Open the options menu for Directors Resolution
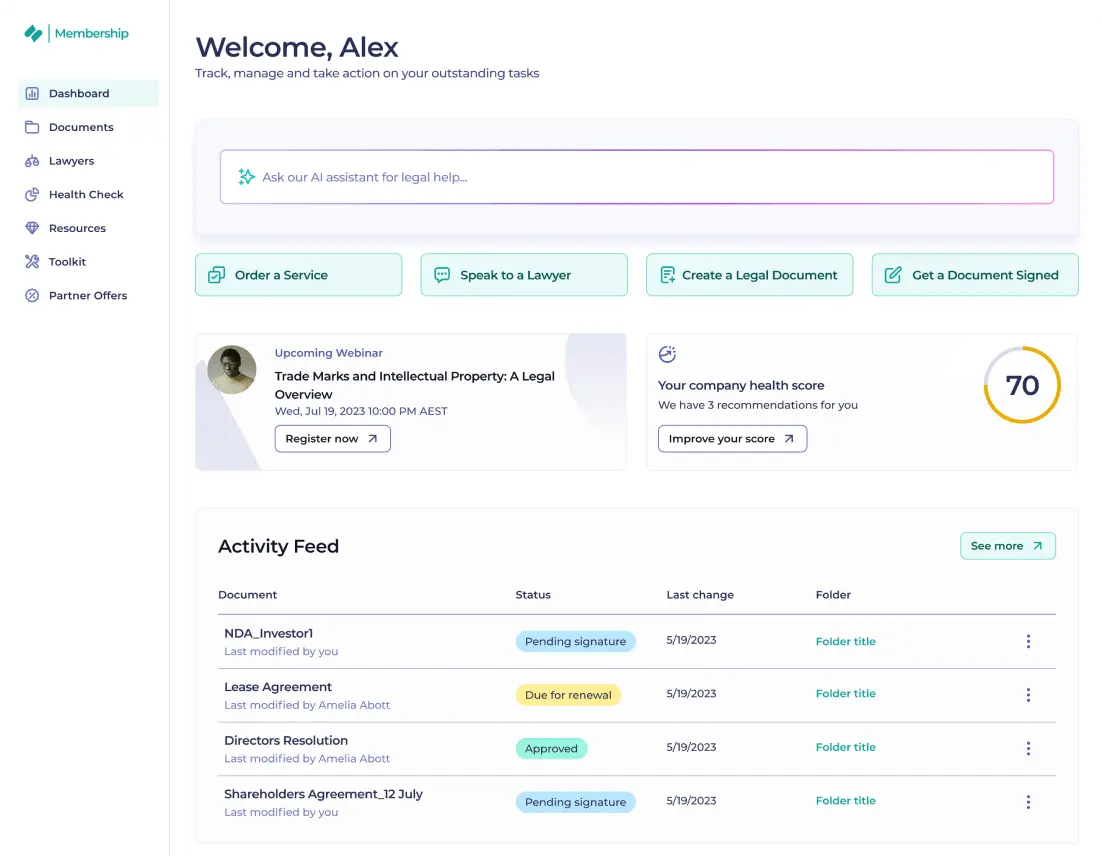1102x856 pixels. point(1028,747)
